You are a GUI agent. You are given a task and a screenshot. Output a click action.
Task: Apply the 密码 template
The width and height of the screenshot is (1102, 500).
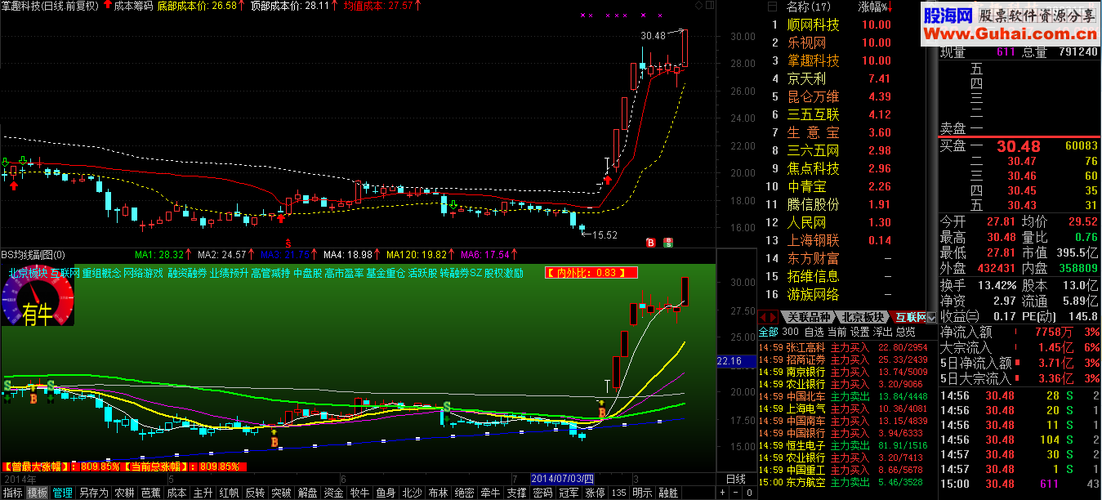542,492
